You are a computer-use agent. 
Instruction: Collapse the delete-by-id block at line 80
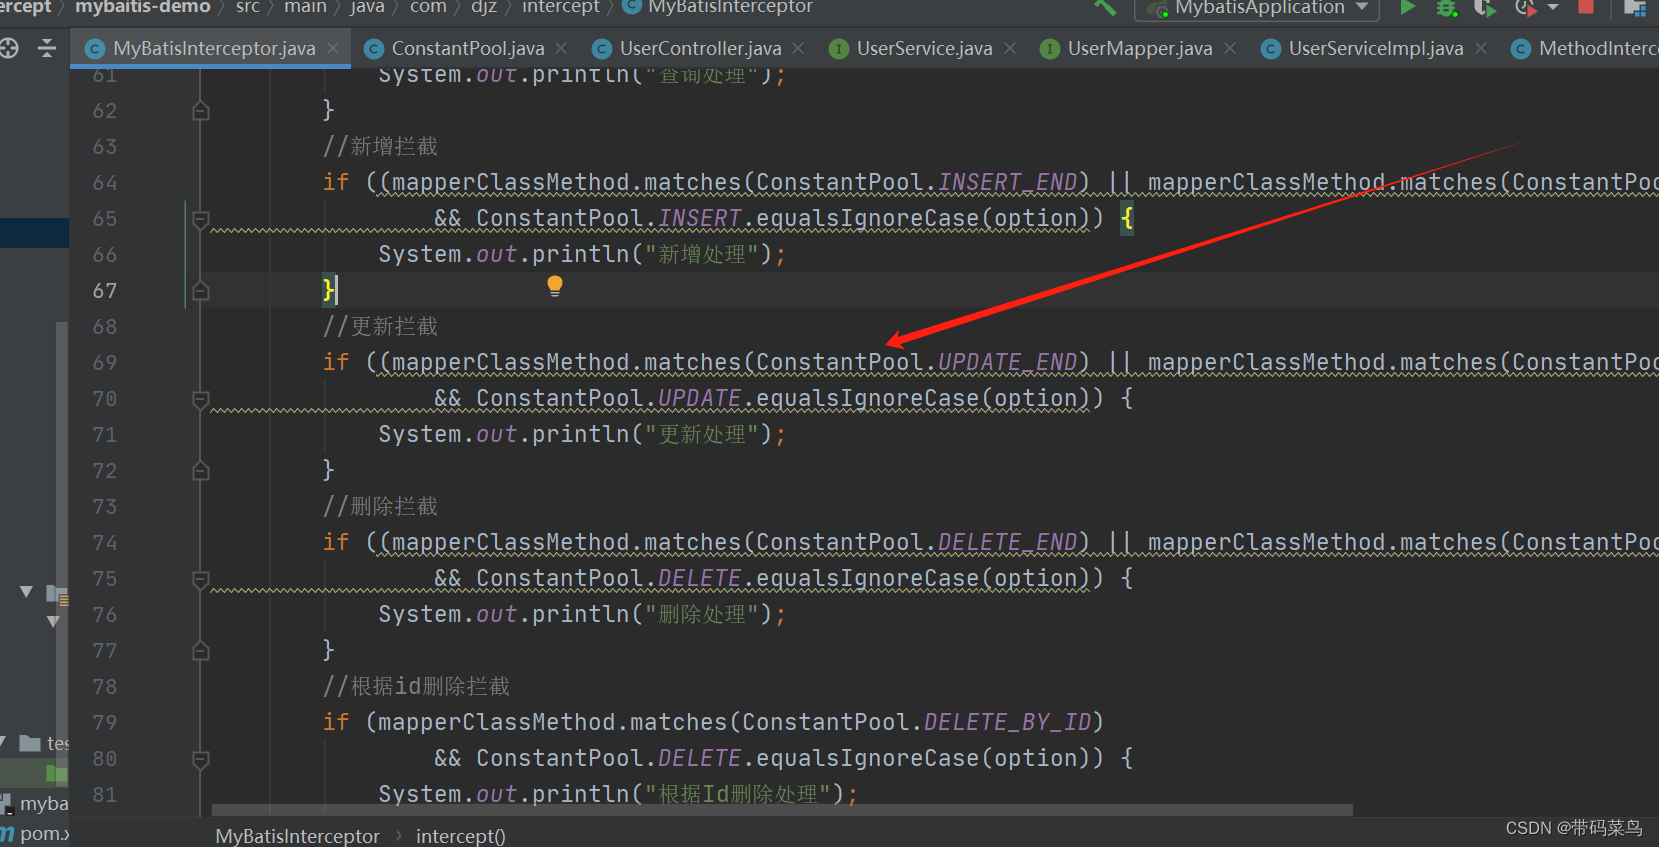[200, 759]
